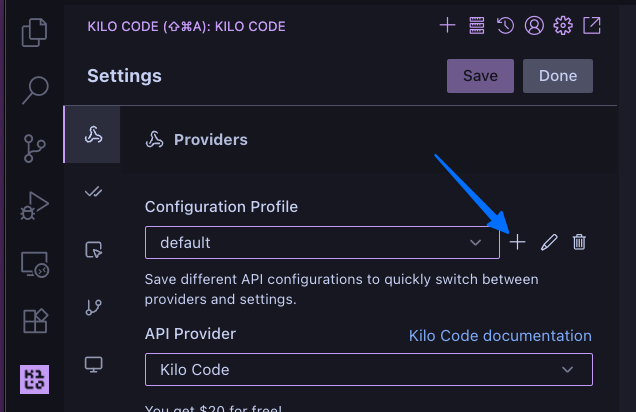
Task: Open the Explorer files icon in activity bar
Action: click(x=35, y=31)
